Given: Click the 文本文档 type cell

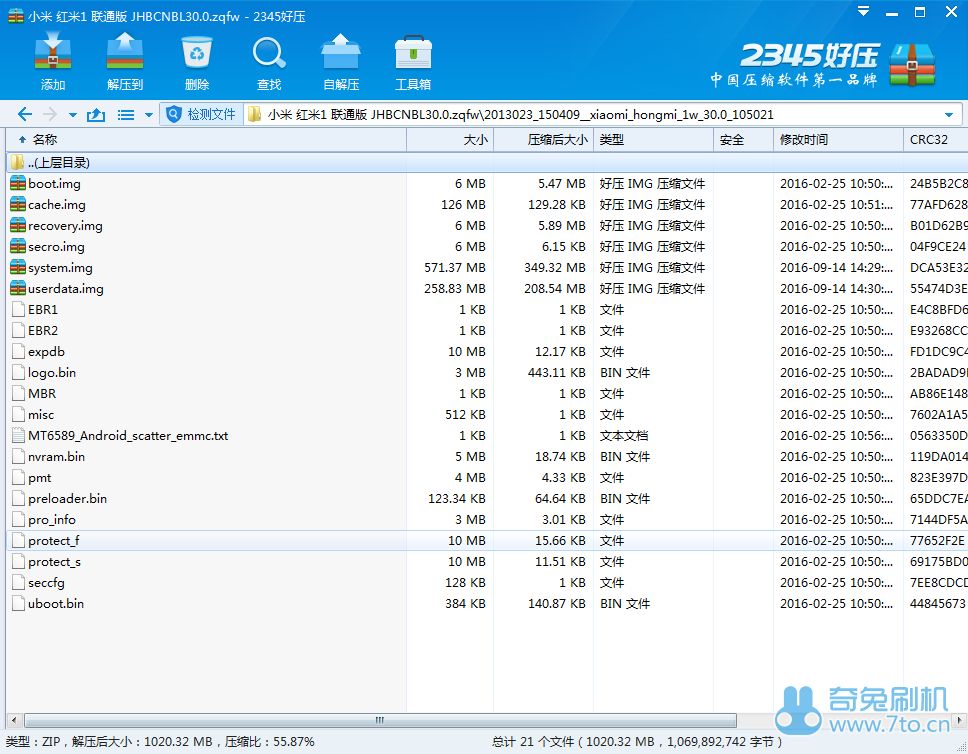Looking at the screenshot, I should pyautogui.click(x=624, y=435).
